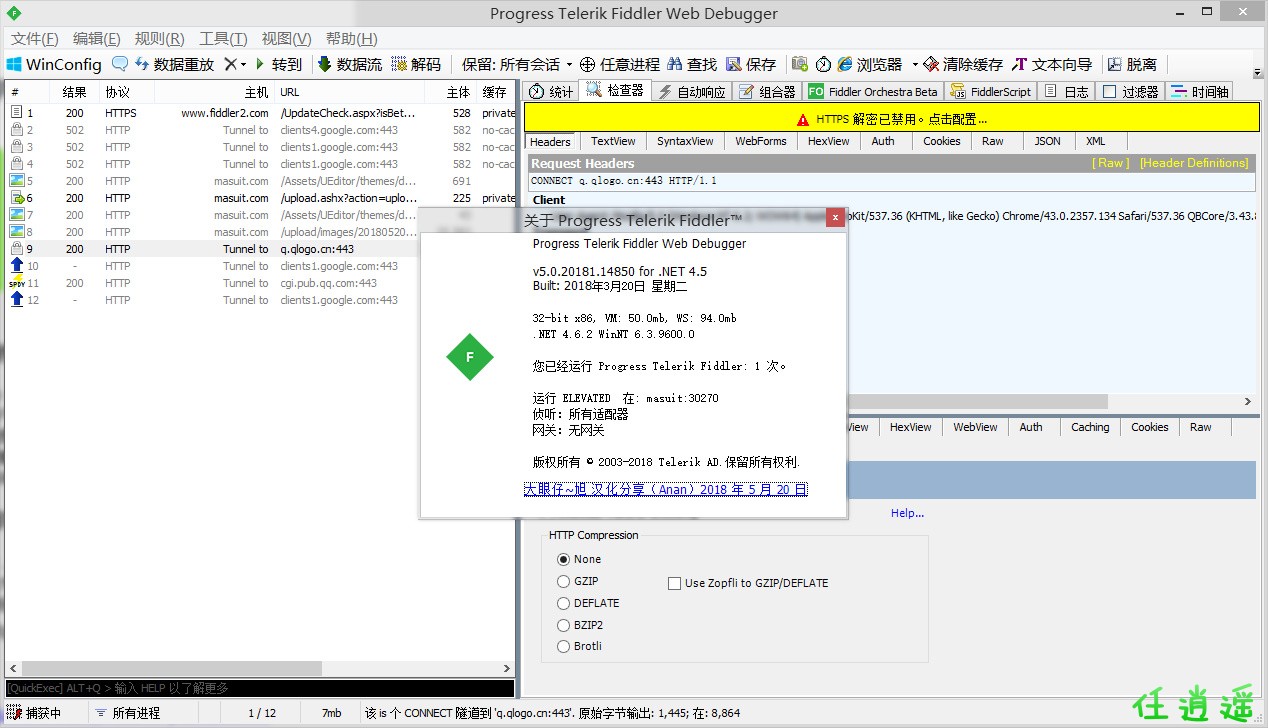Click the camera screenshot icon

click(x=799, y=64)
